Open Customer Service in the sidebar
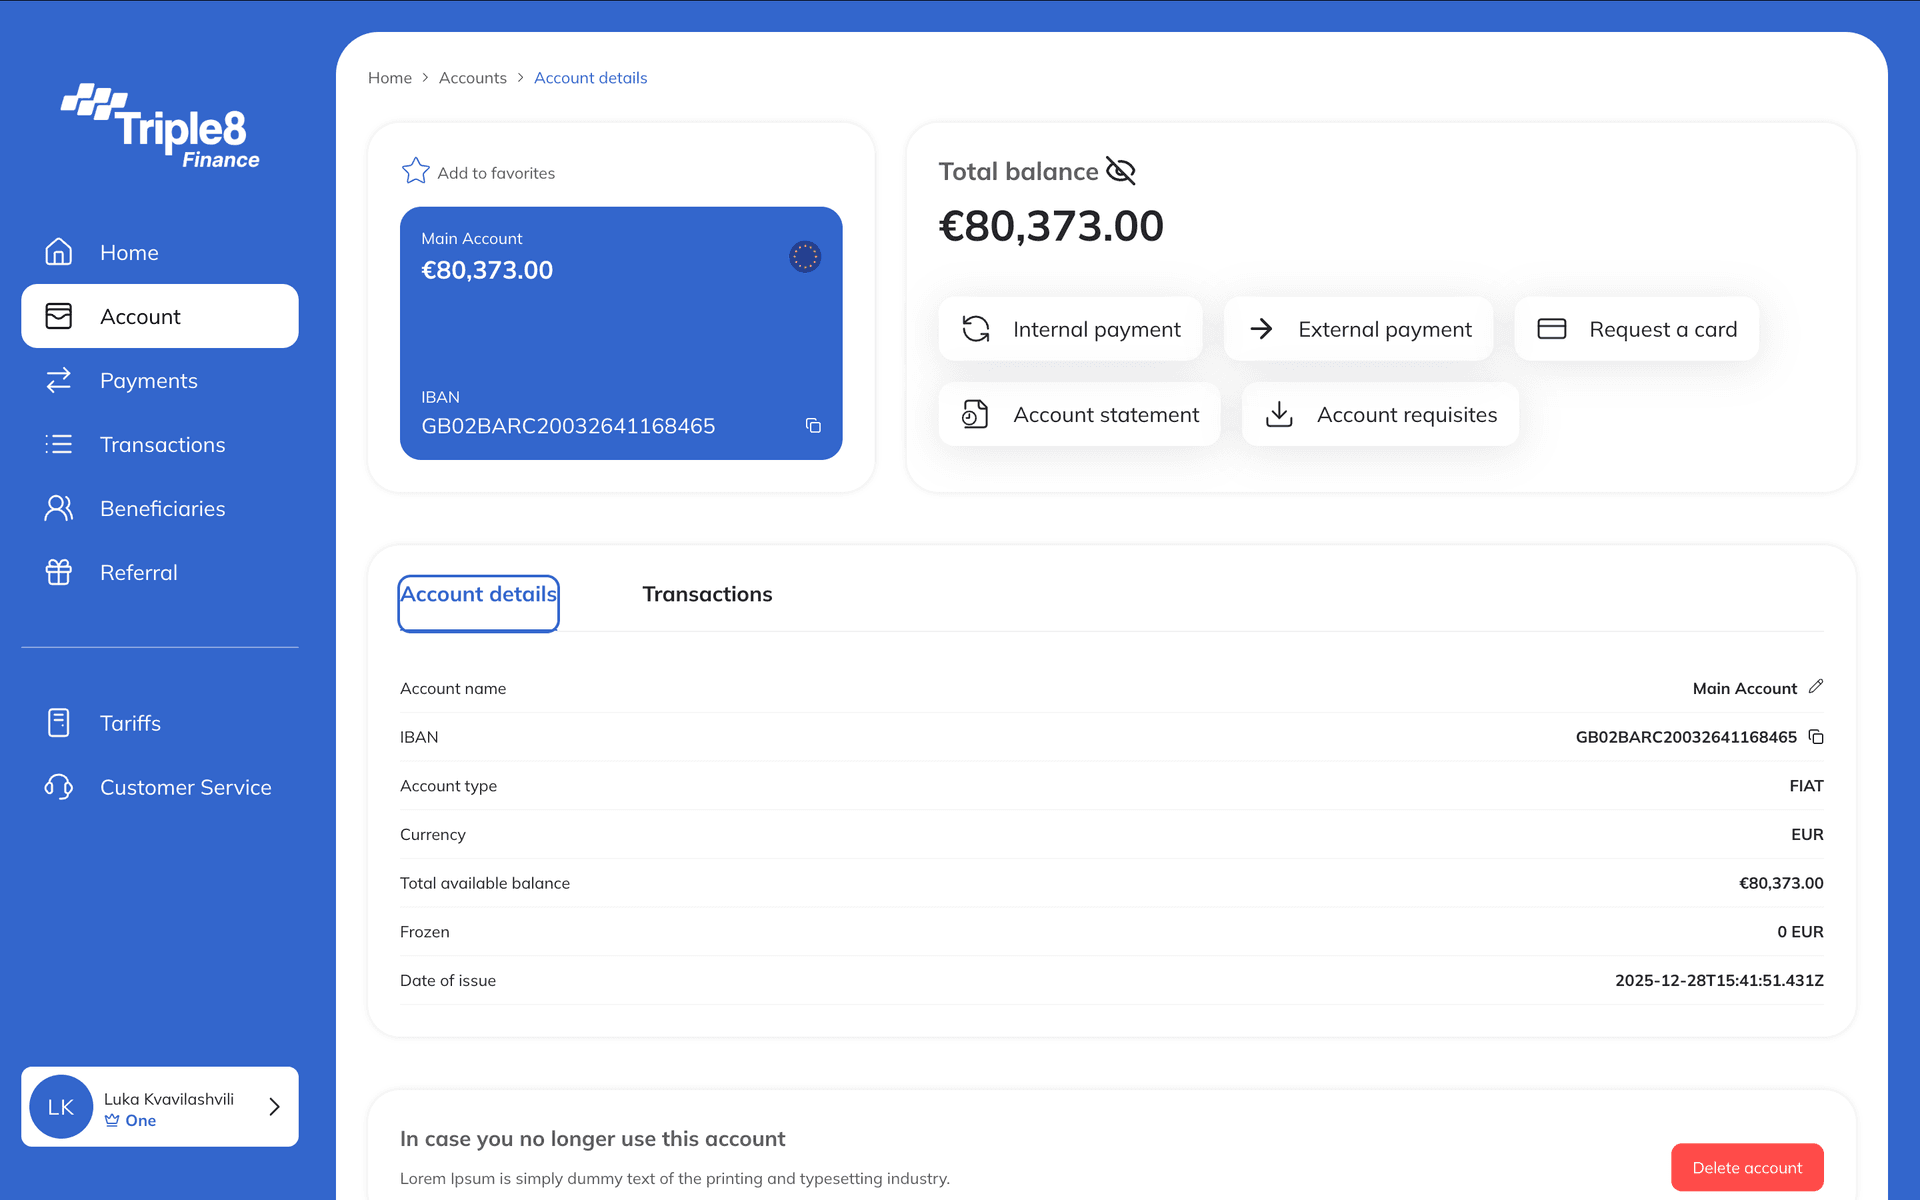Viewport: 1920px width, 1200px height. tap(160, 787)
